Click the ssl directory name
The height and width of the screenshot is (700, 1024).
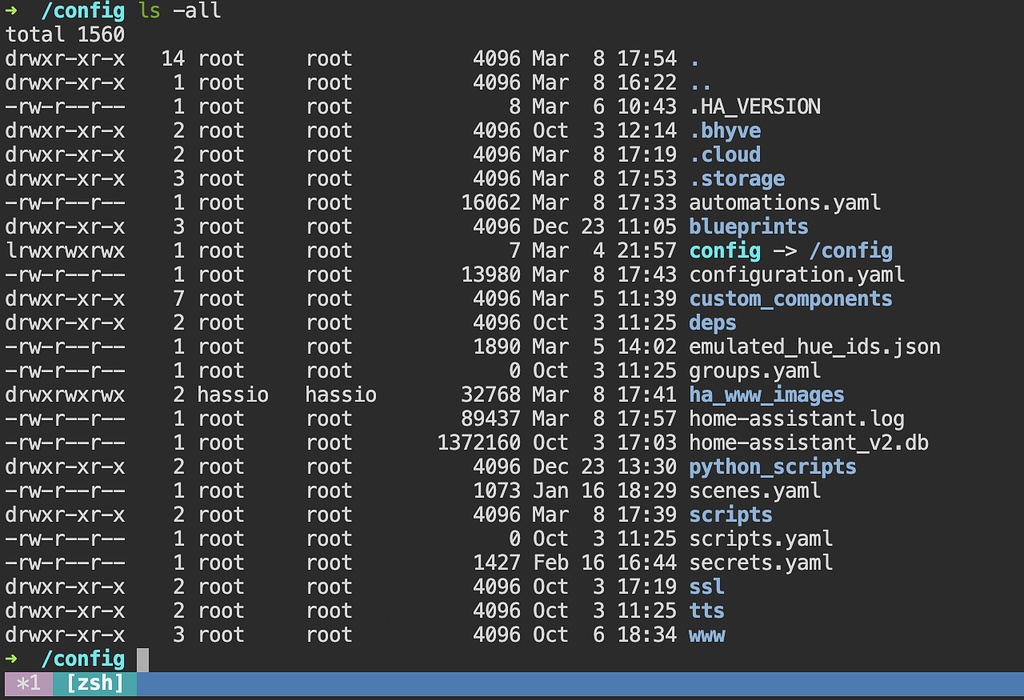click(x=707, y=587)
